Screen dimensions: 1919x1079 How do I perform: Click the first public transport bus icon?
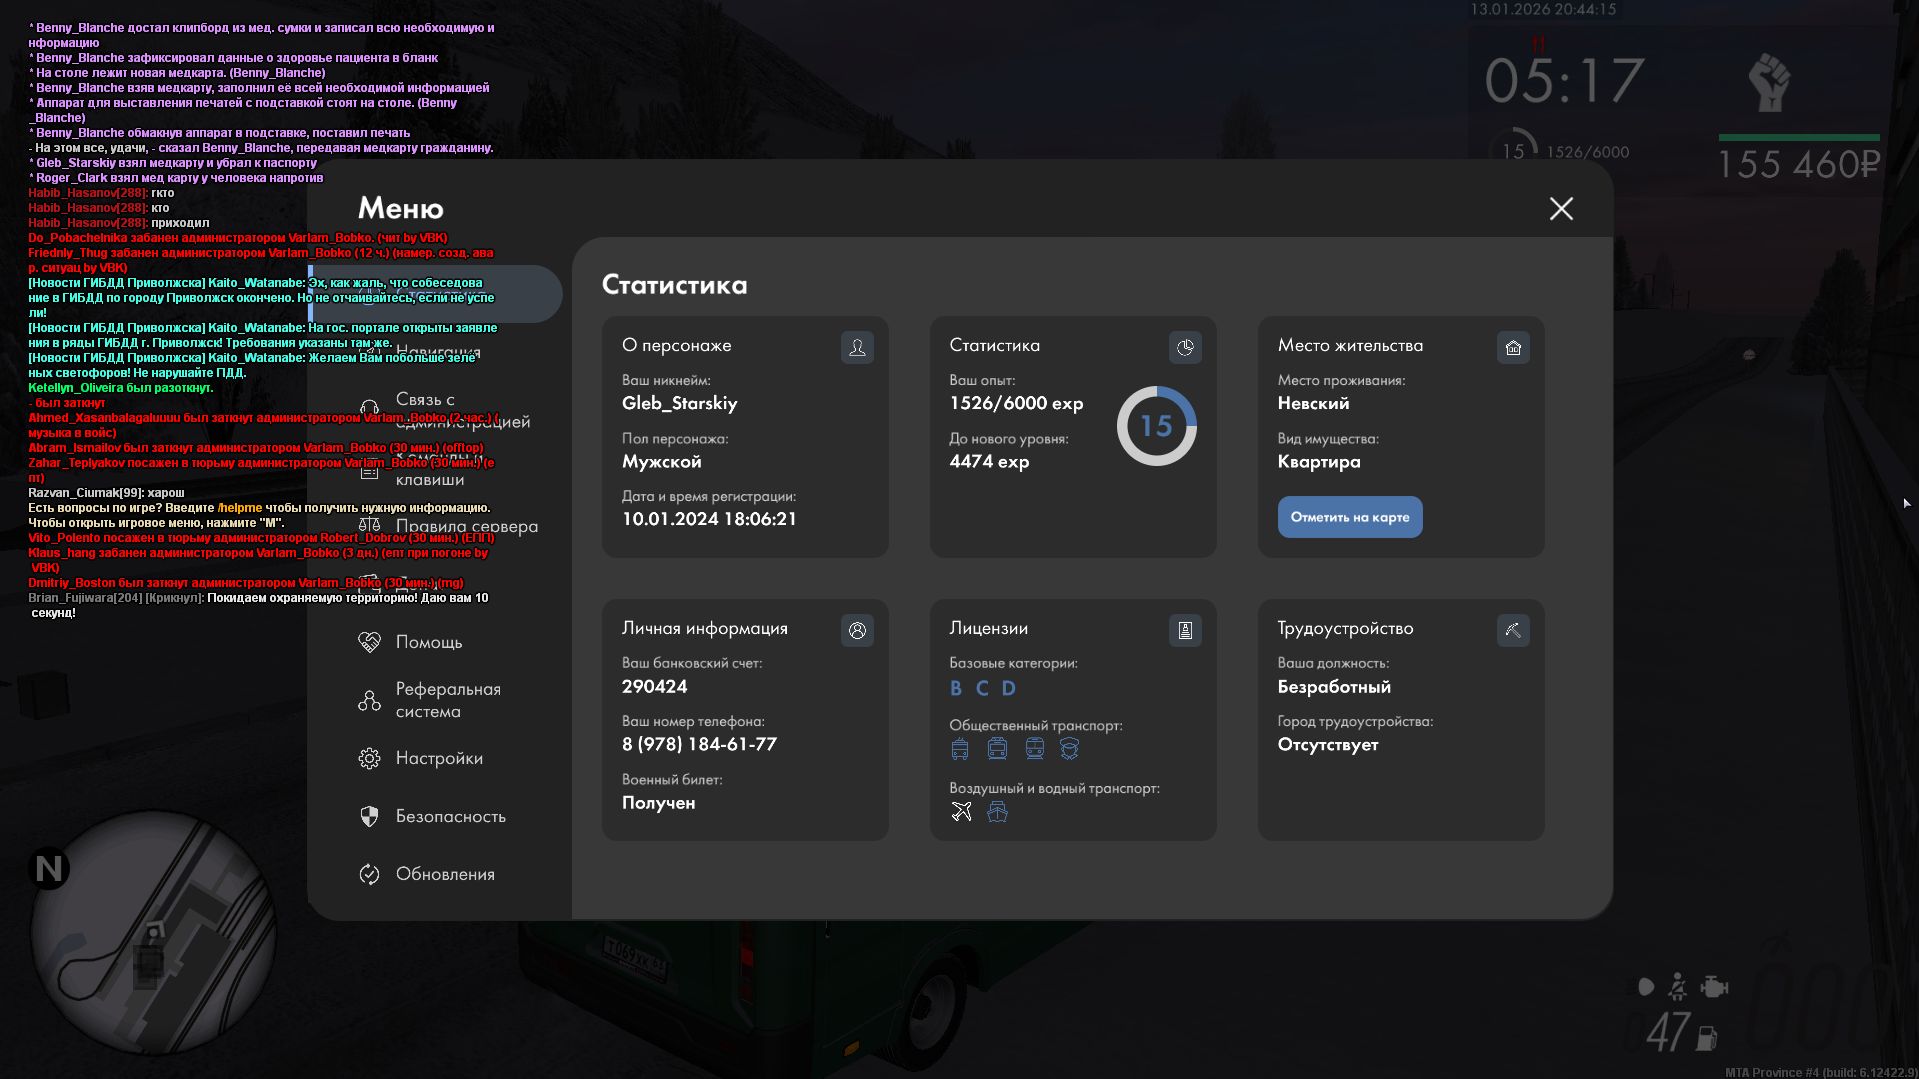960,749
